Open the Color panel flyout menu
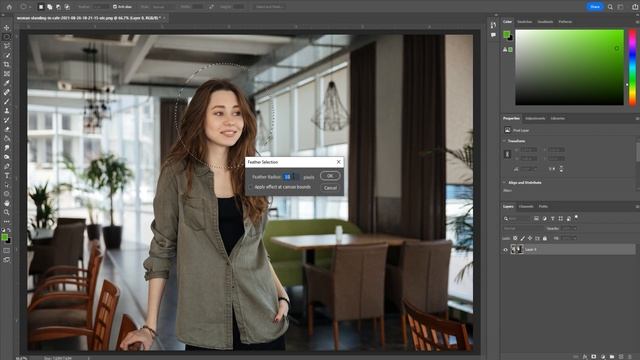Screen dimensions: 640x360 (637, 22)
